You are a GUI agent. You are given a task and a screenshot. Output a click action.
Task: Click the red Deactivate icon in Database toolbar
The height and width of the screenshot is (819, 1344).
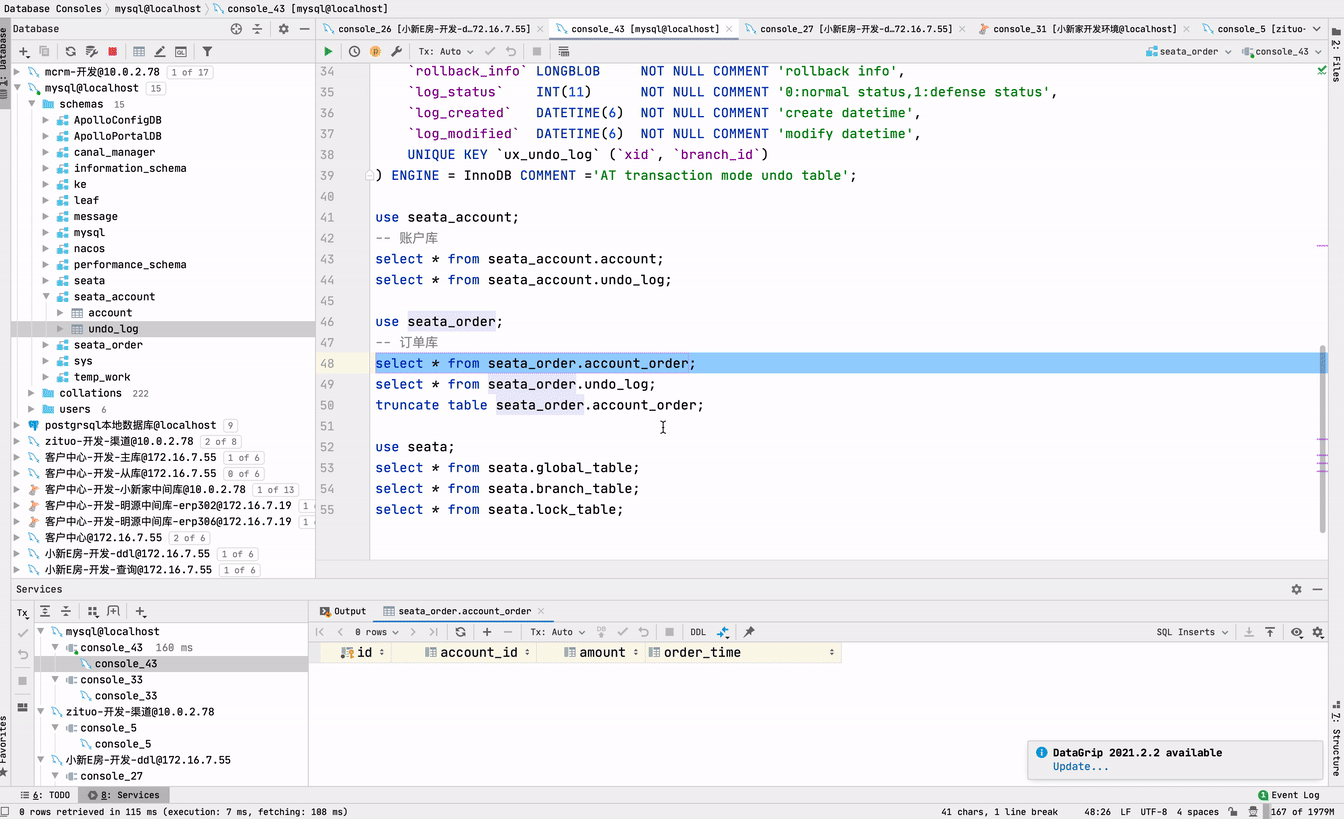click(x=112, y=51)
